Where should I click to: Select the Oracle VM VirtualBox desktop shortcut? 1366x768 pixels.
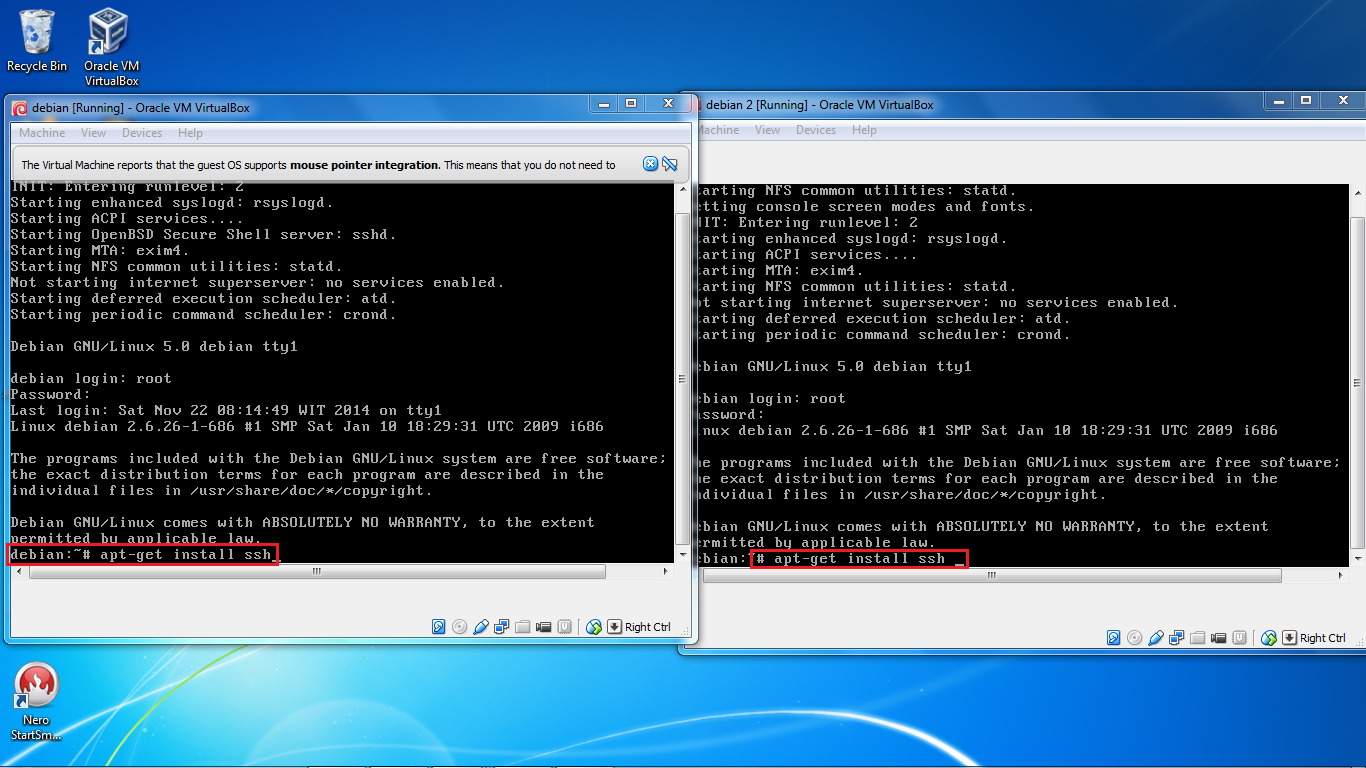click(111, 48)
